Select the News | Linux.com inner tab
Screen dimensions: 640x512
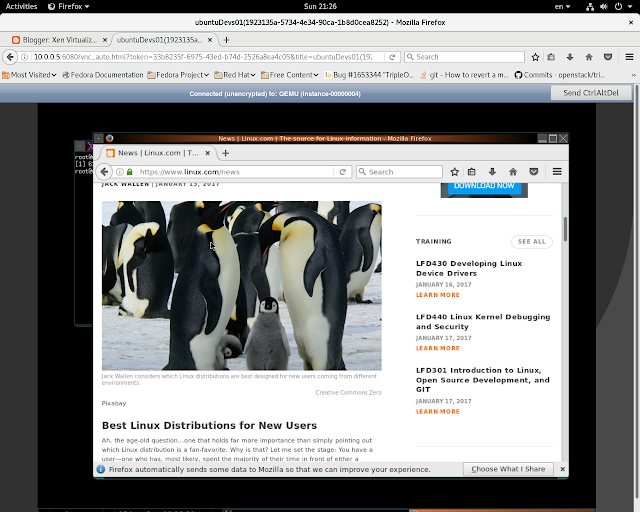tap(157, 153)
